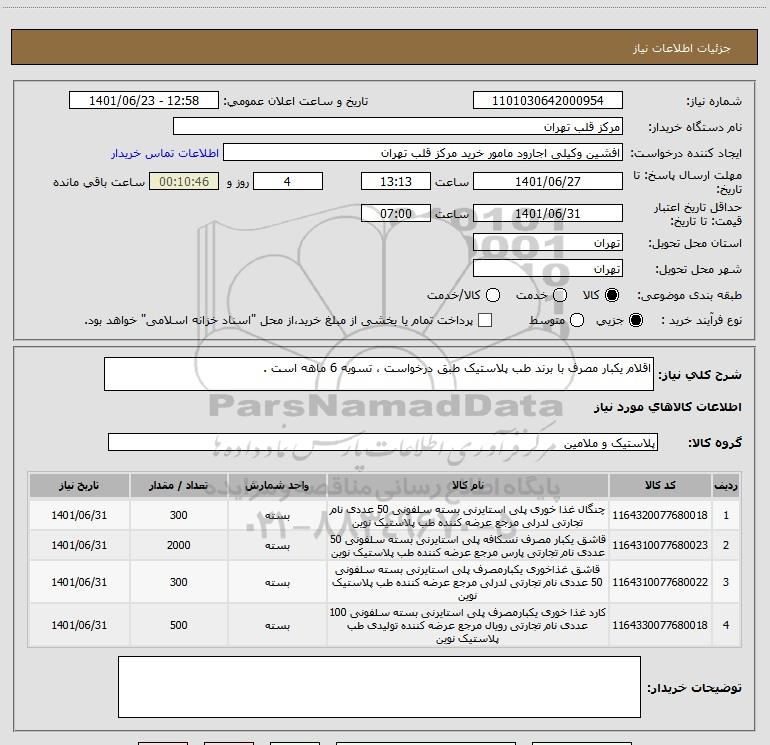
Task: Click the ردیف column header
Action: (x=726, y=486)
